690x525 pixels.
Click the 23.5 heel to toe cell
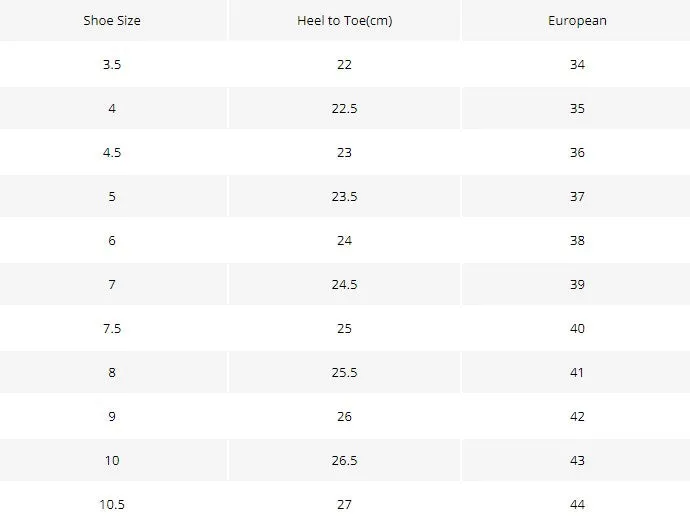coord(345,196)
